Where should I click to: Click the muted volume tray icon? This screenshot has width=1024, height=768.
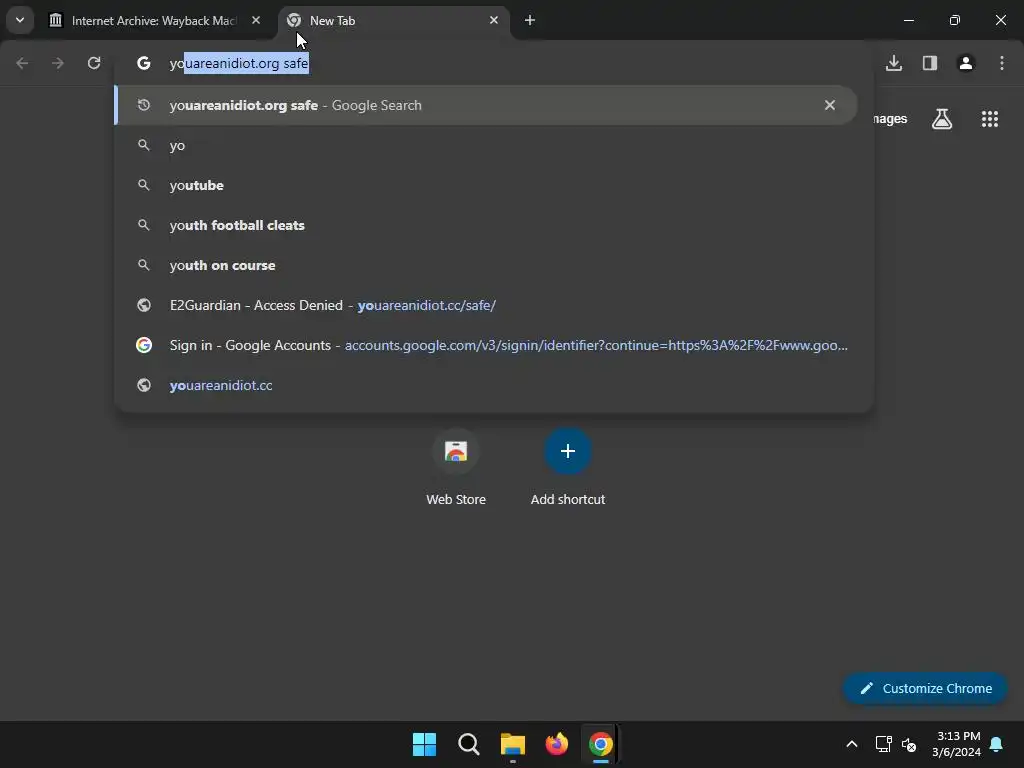coord(908,744)
